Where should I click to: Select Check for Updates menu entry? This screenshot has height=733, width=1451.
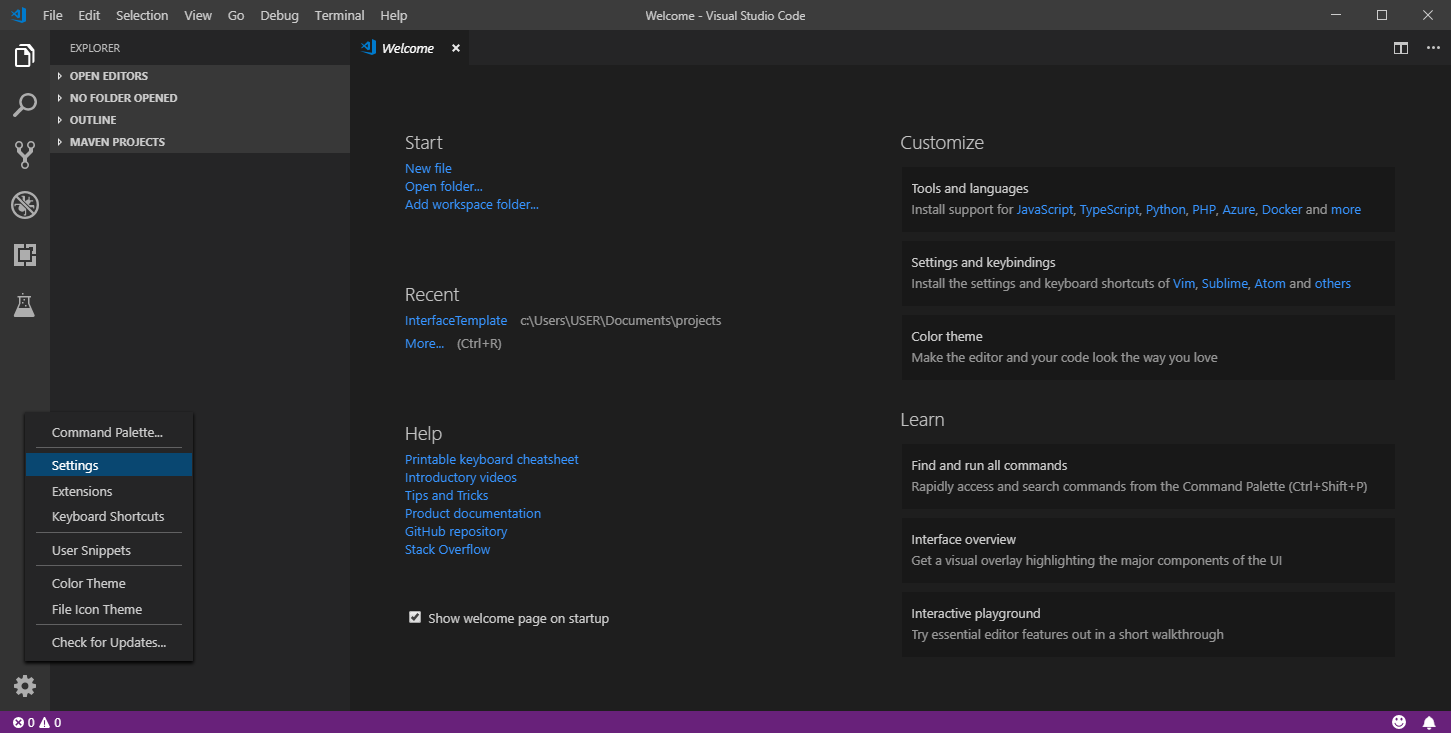point(109,642)
